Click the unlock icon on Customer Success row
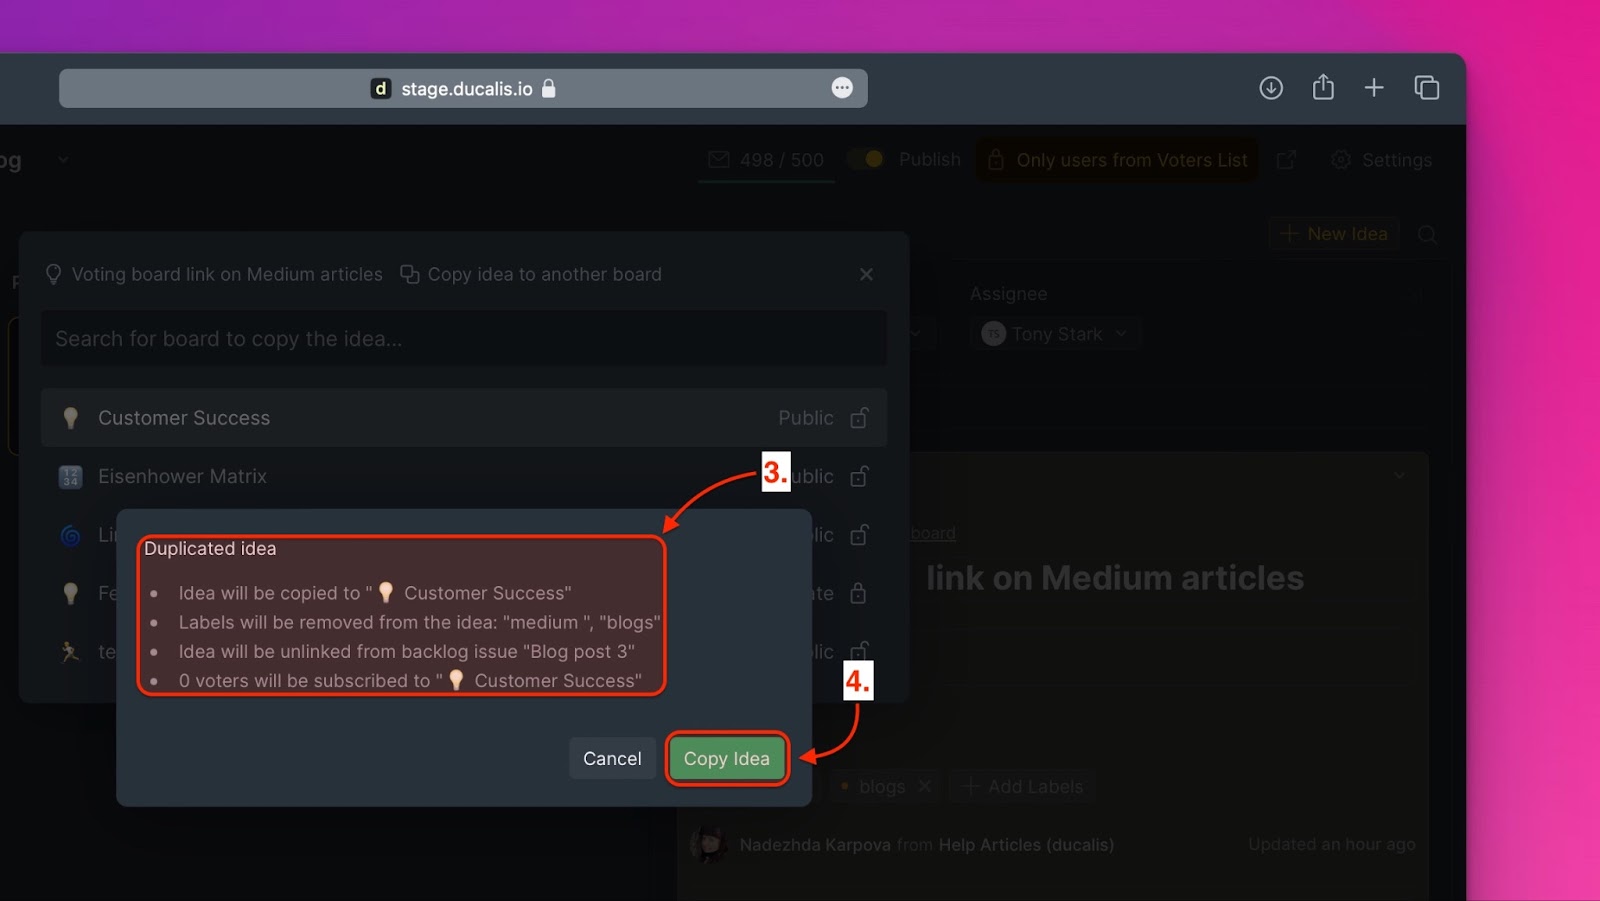Viewport: 1600px width, 901px height. [859, 418]
